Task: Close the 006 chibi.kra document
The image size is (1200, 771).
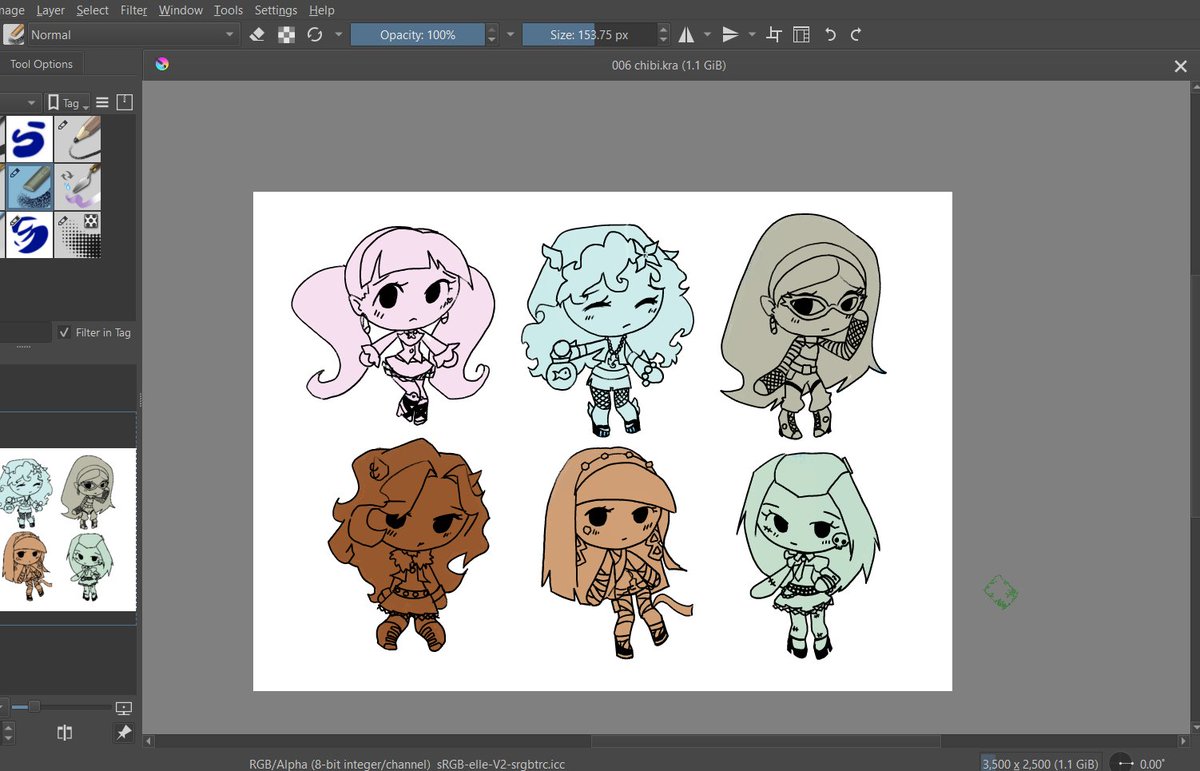Action: (x=1180, y=65)
